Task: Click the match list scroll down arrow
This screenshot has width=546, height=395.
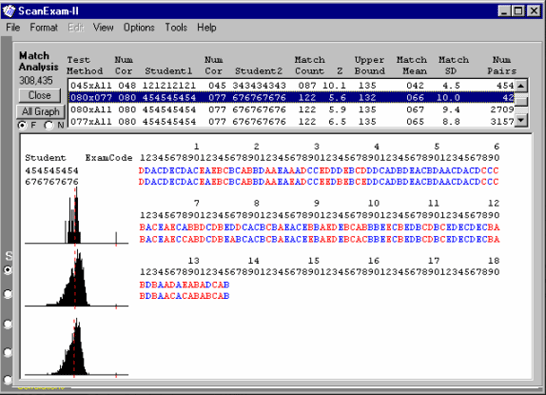Action: 521,121
